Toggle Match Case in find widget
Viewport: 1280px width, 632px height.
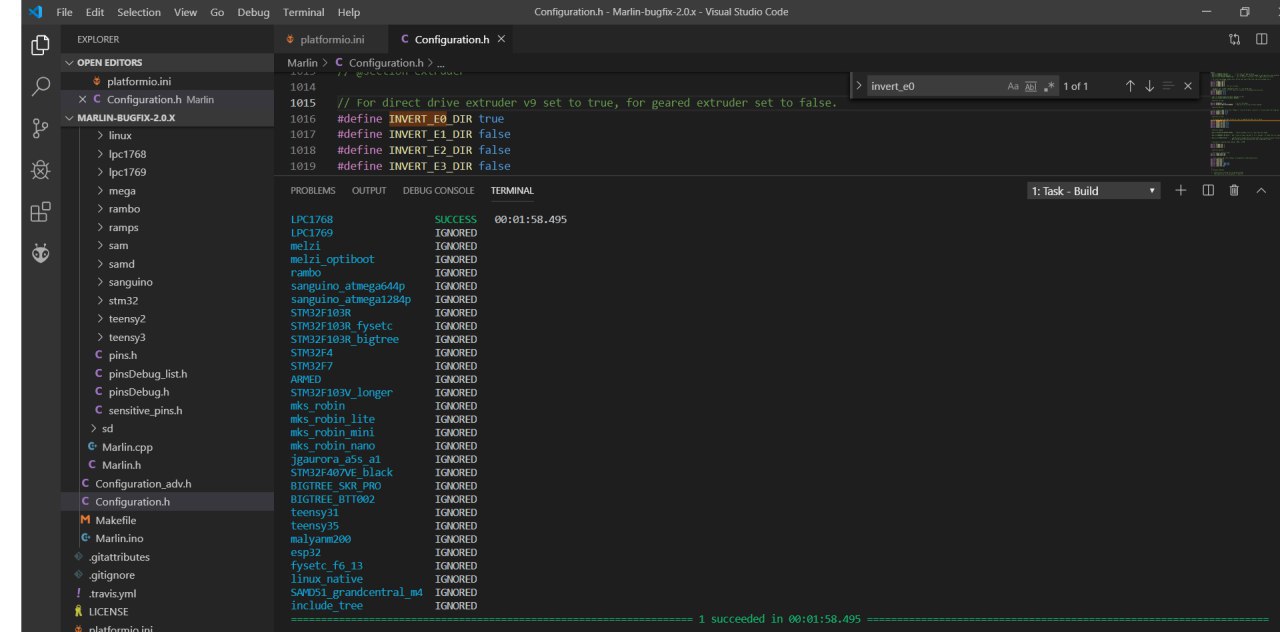(x=1013, y=86)
